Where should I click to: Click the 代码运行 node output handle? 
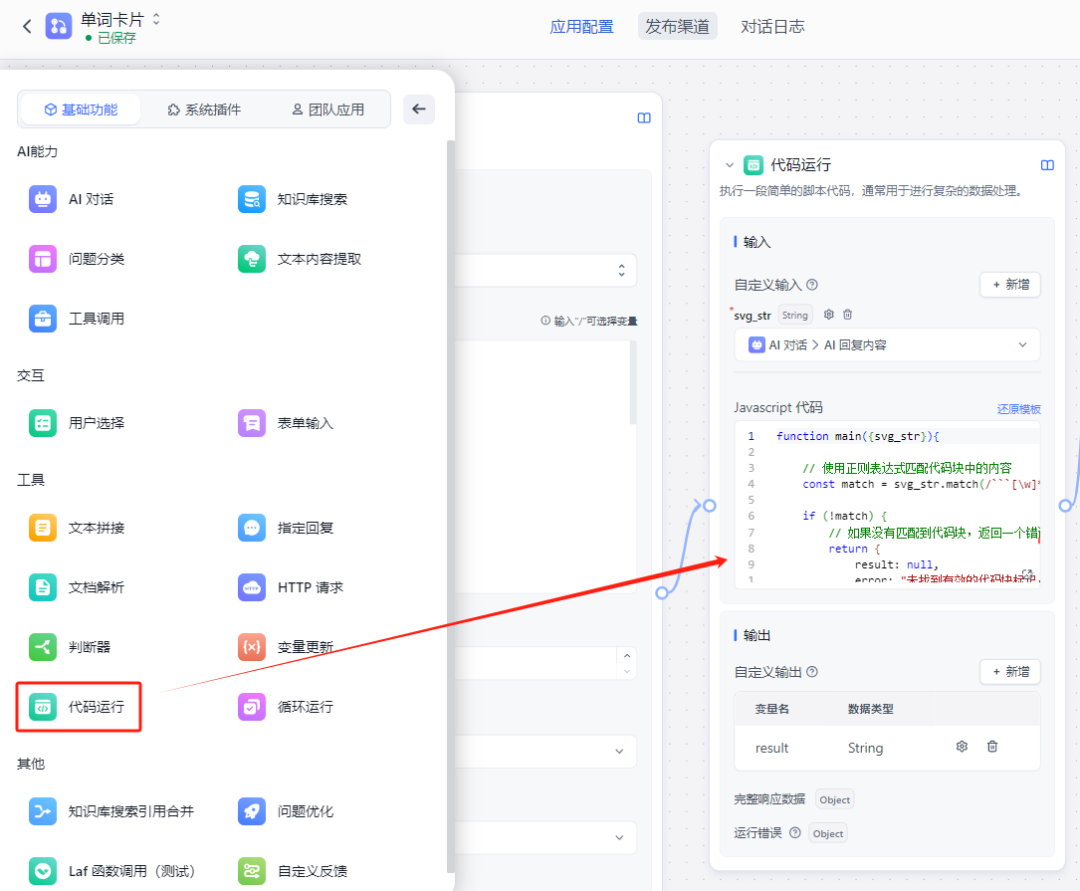pyautogui.click(x=1066, y=505)
